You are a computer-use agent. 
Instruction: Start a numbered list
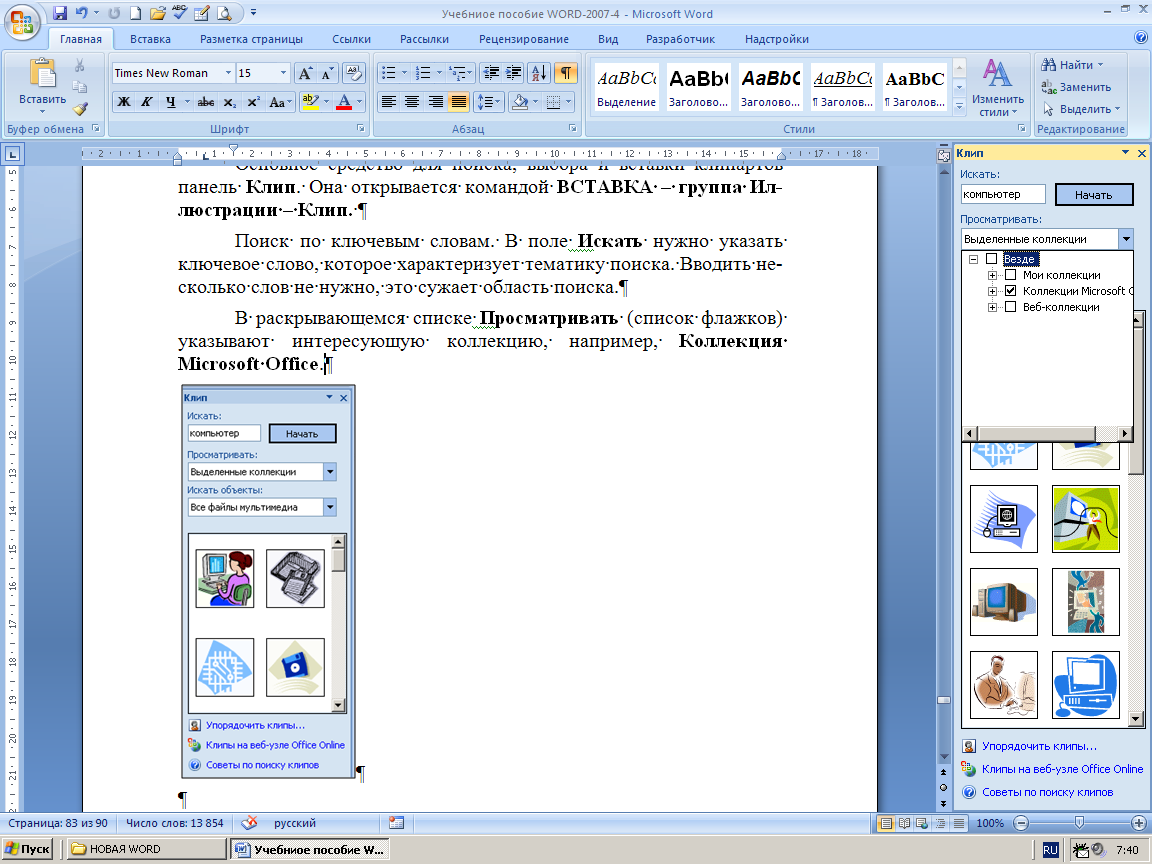(x=423, y=73)
